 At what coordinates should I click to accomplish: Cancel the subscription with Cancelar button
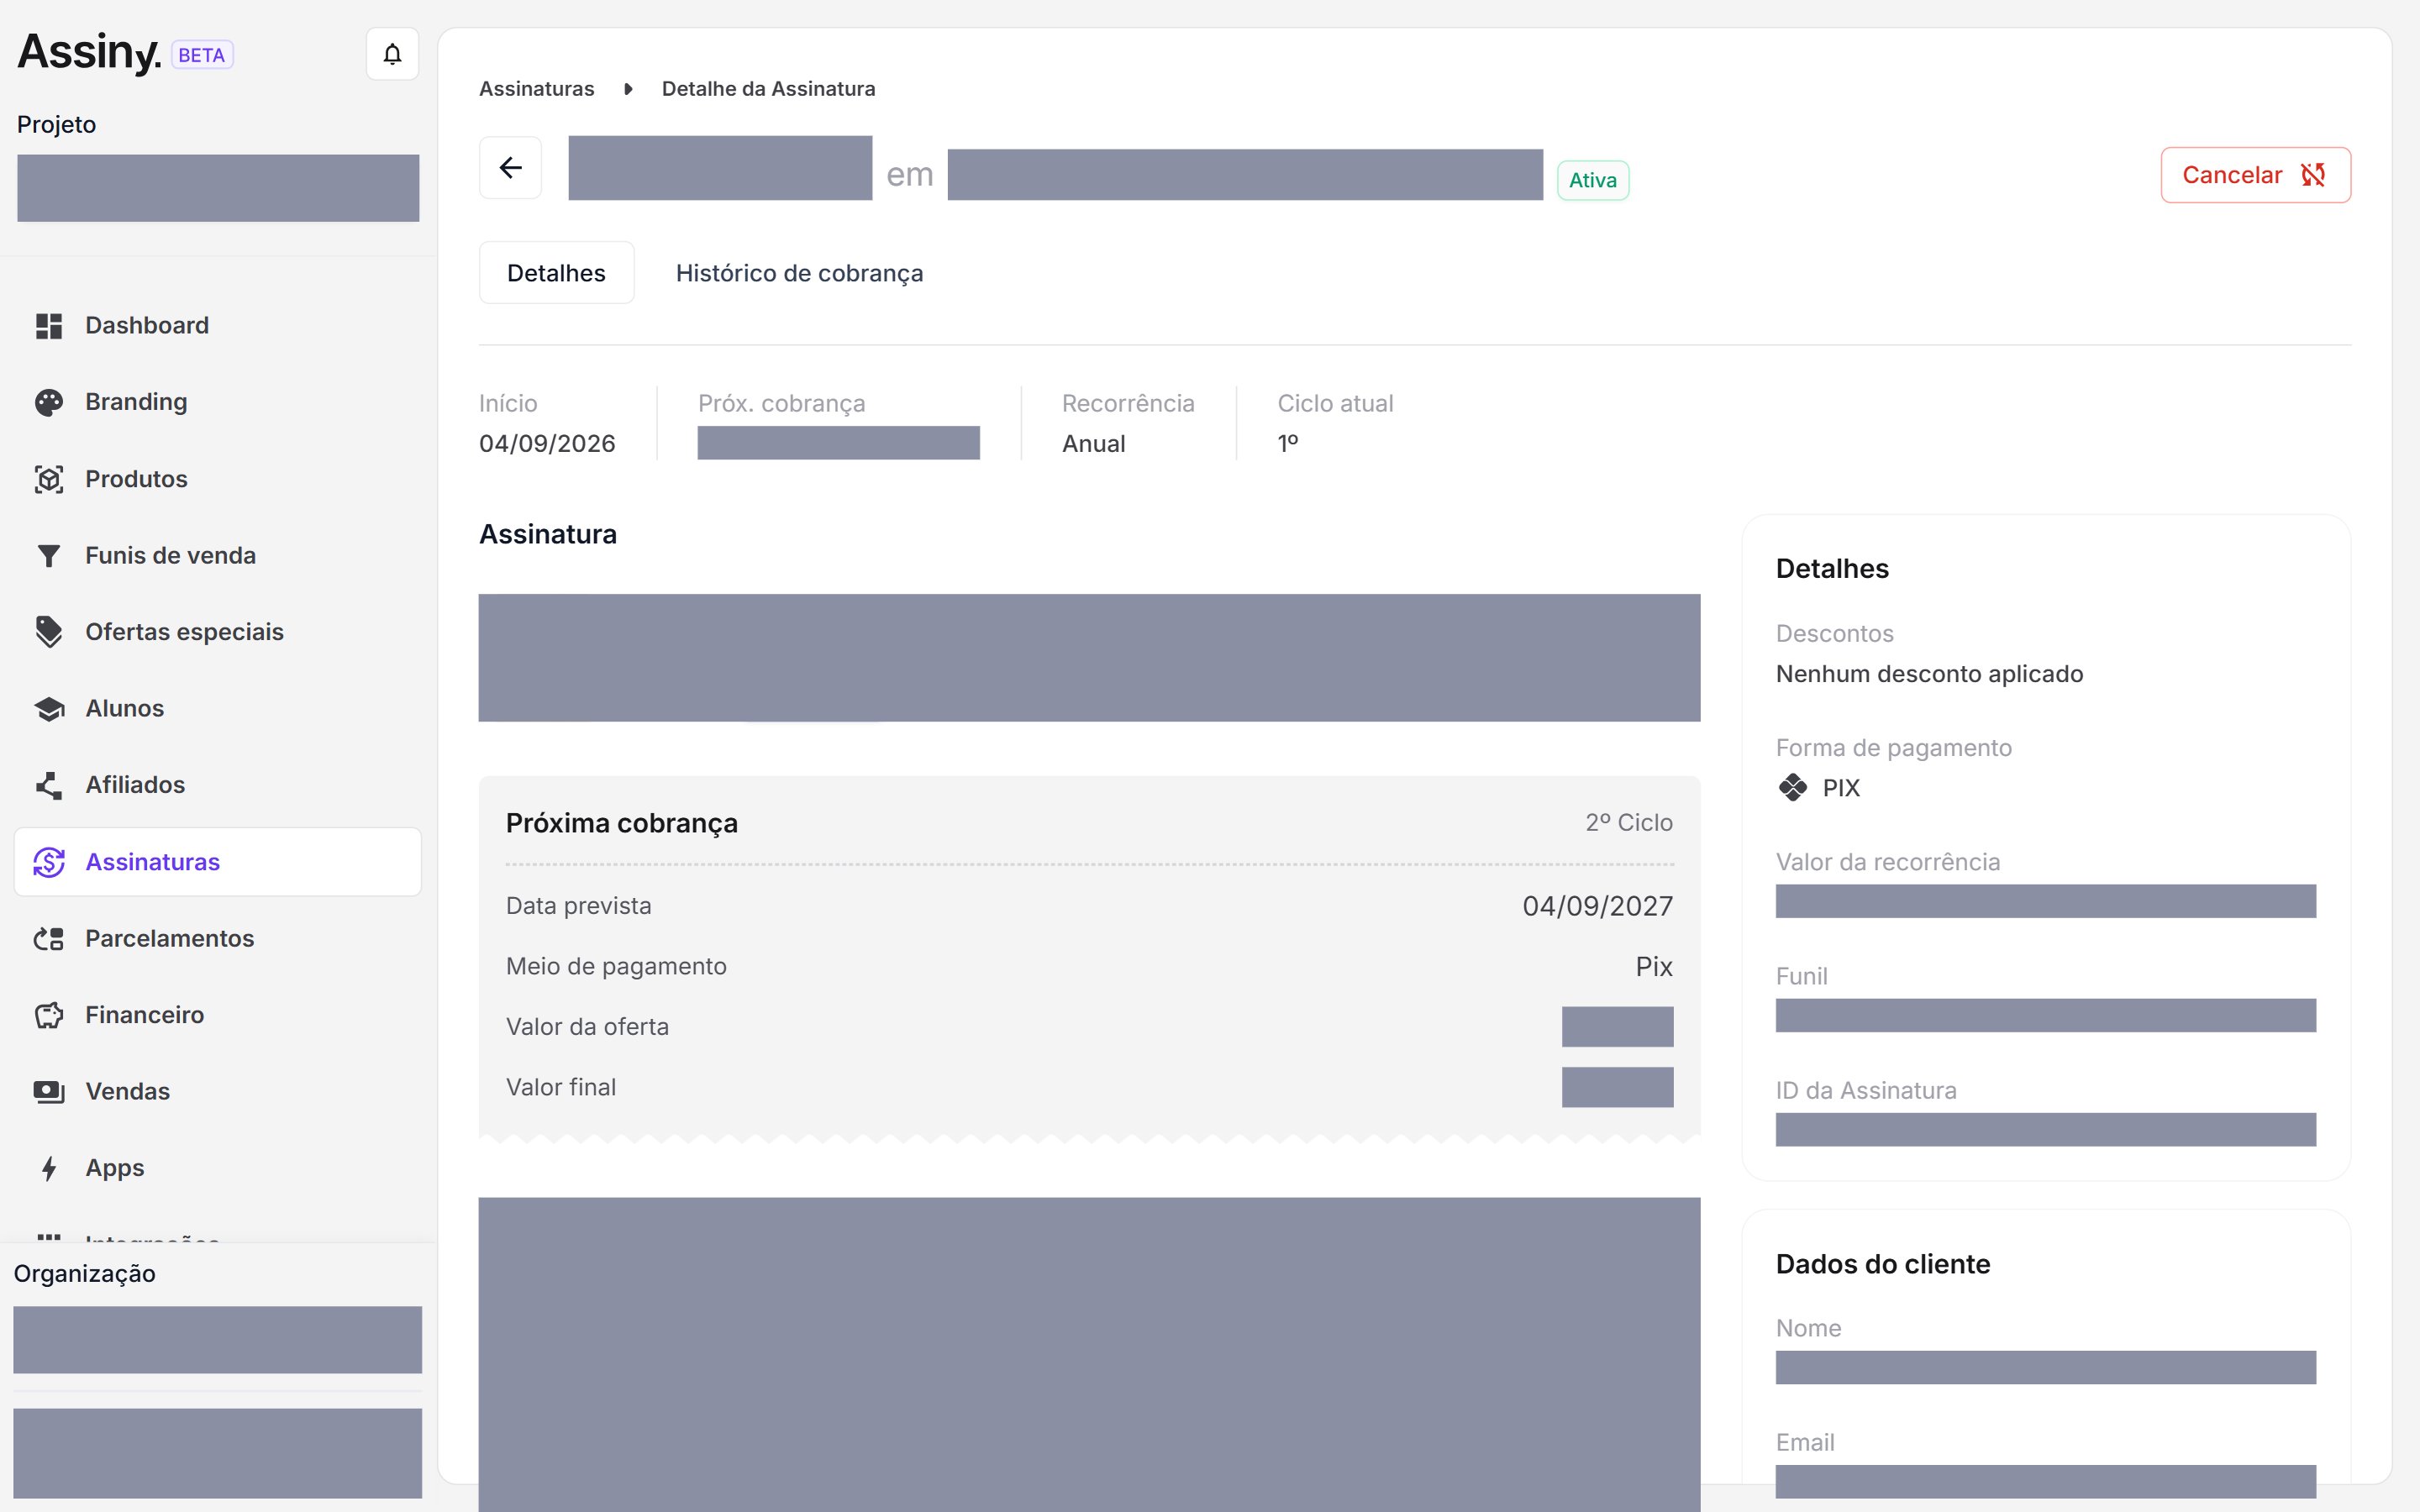click(x=2255, y=175)
